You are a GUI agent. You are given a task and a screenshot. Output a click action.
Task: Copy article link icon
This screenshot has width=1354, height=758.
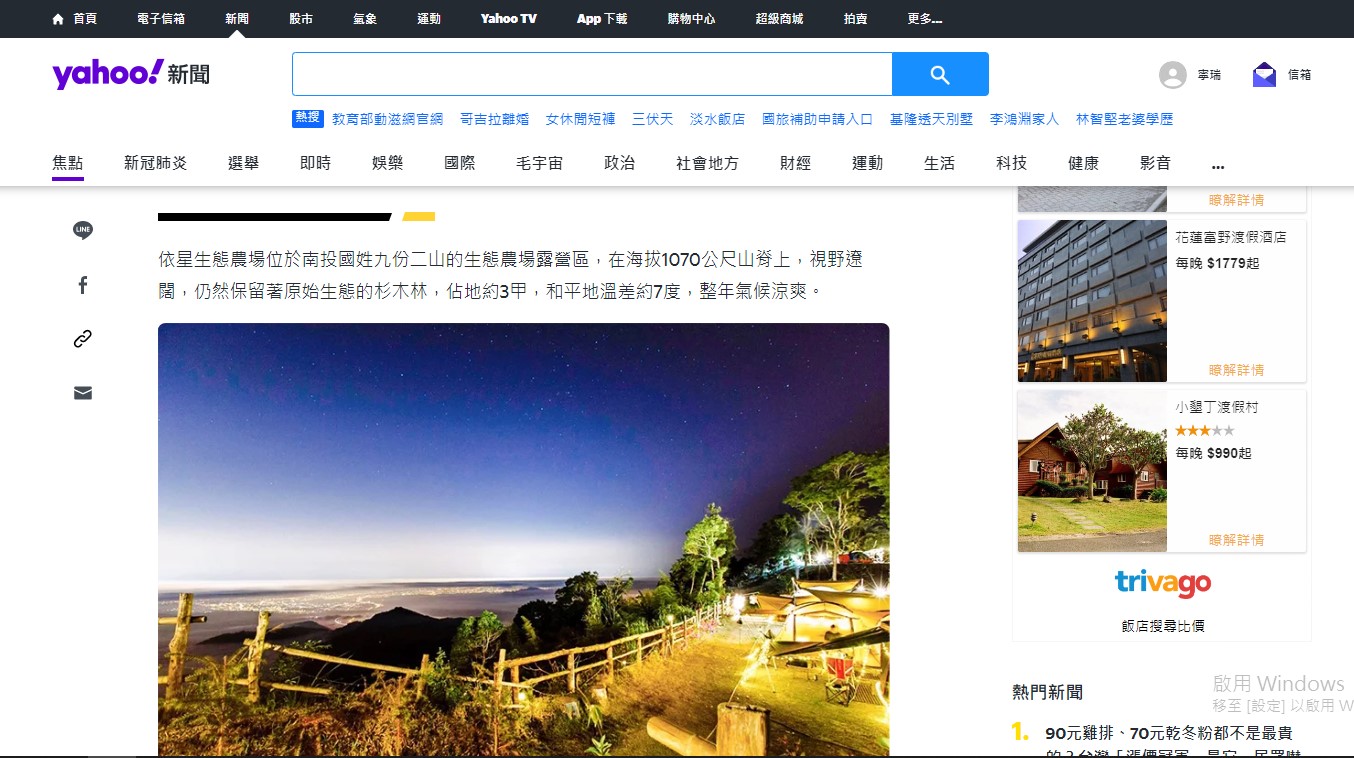point(83,339)
